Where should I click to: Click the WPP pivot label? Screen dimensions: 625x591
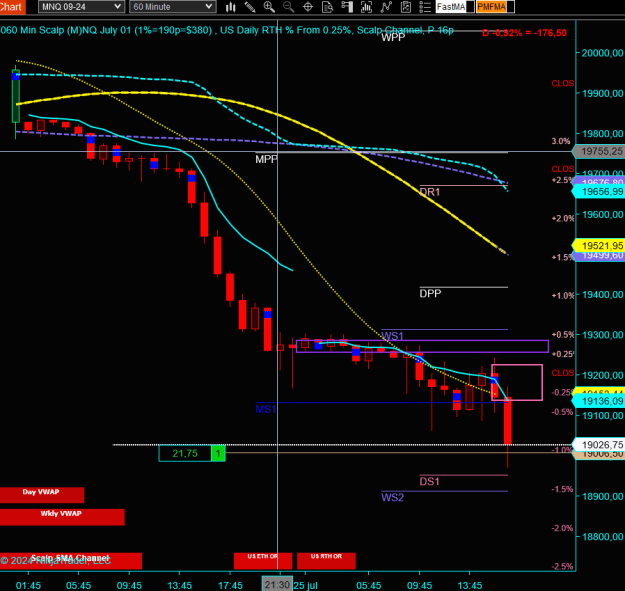pos(393,37)
